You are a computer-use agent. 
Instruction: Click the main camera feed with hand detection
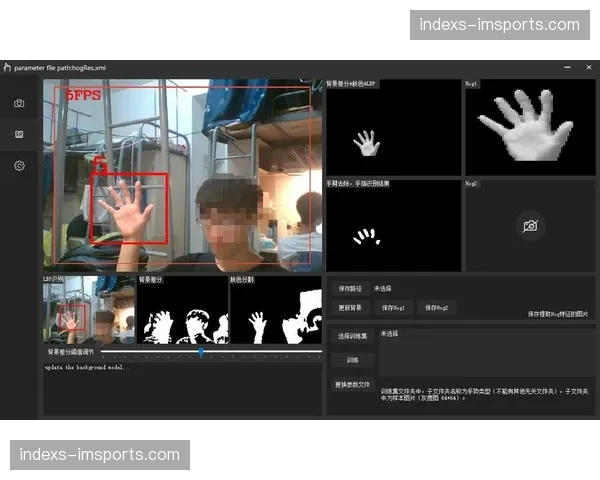pyautogui.click(x=182, y=176)
